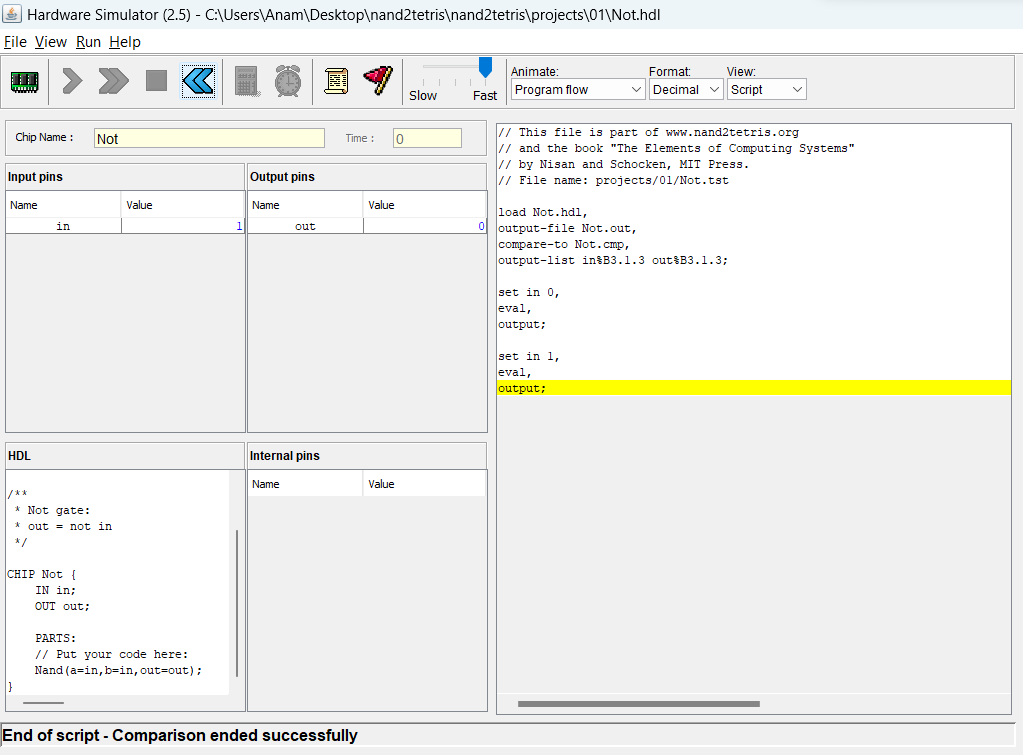Screen dimensions: 1023x755
Task: Open the Animate dropdown showing Program flow
Action: (577, 89)
